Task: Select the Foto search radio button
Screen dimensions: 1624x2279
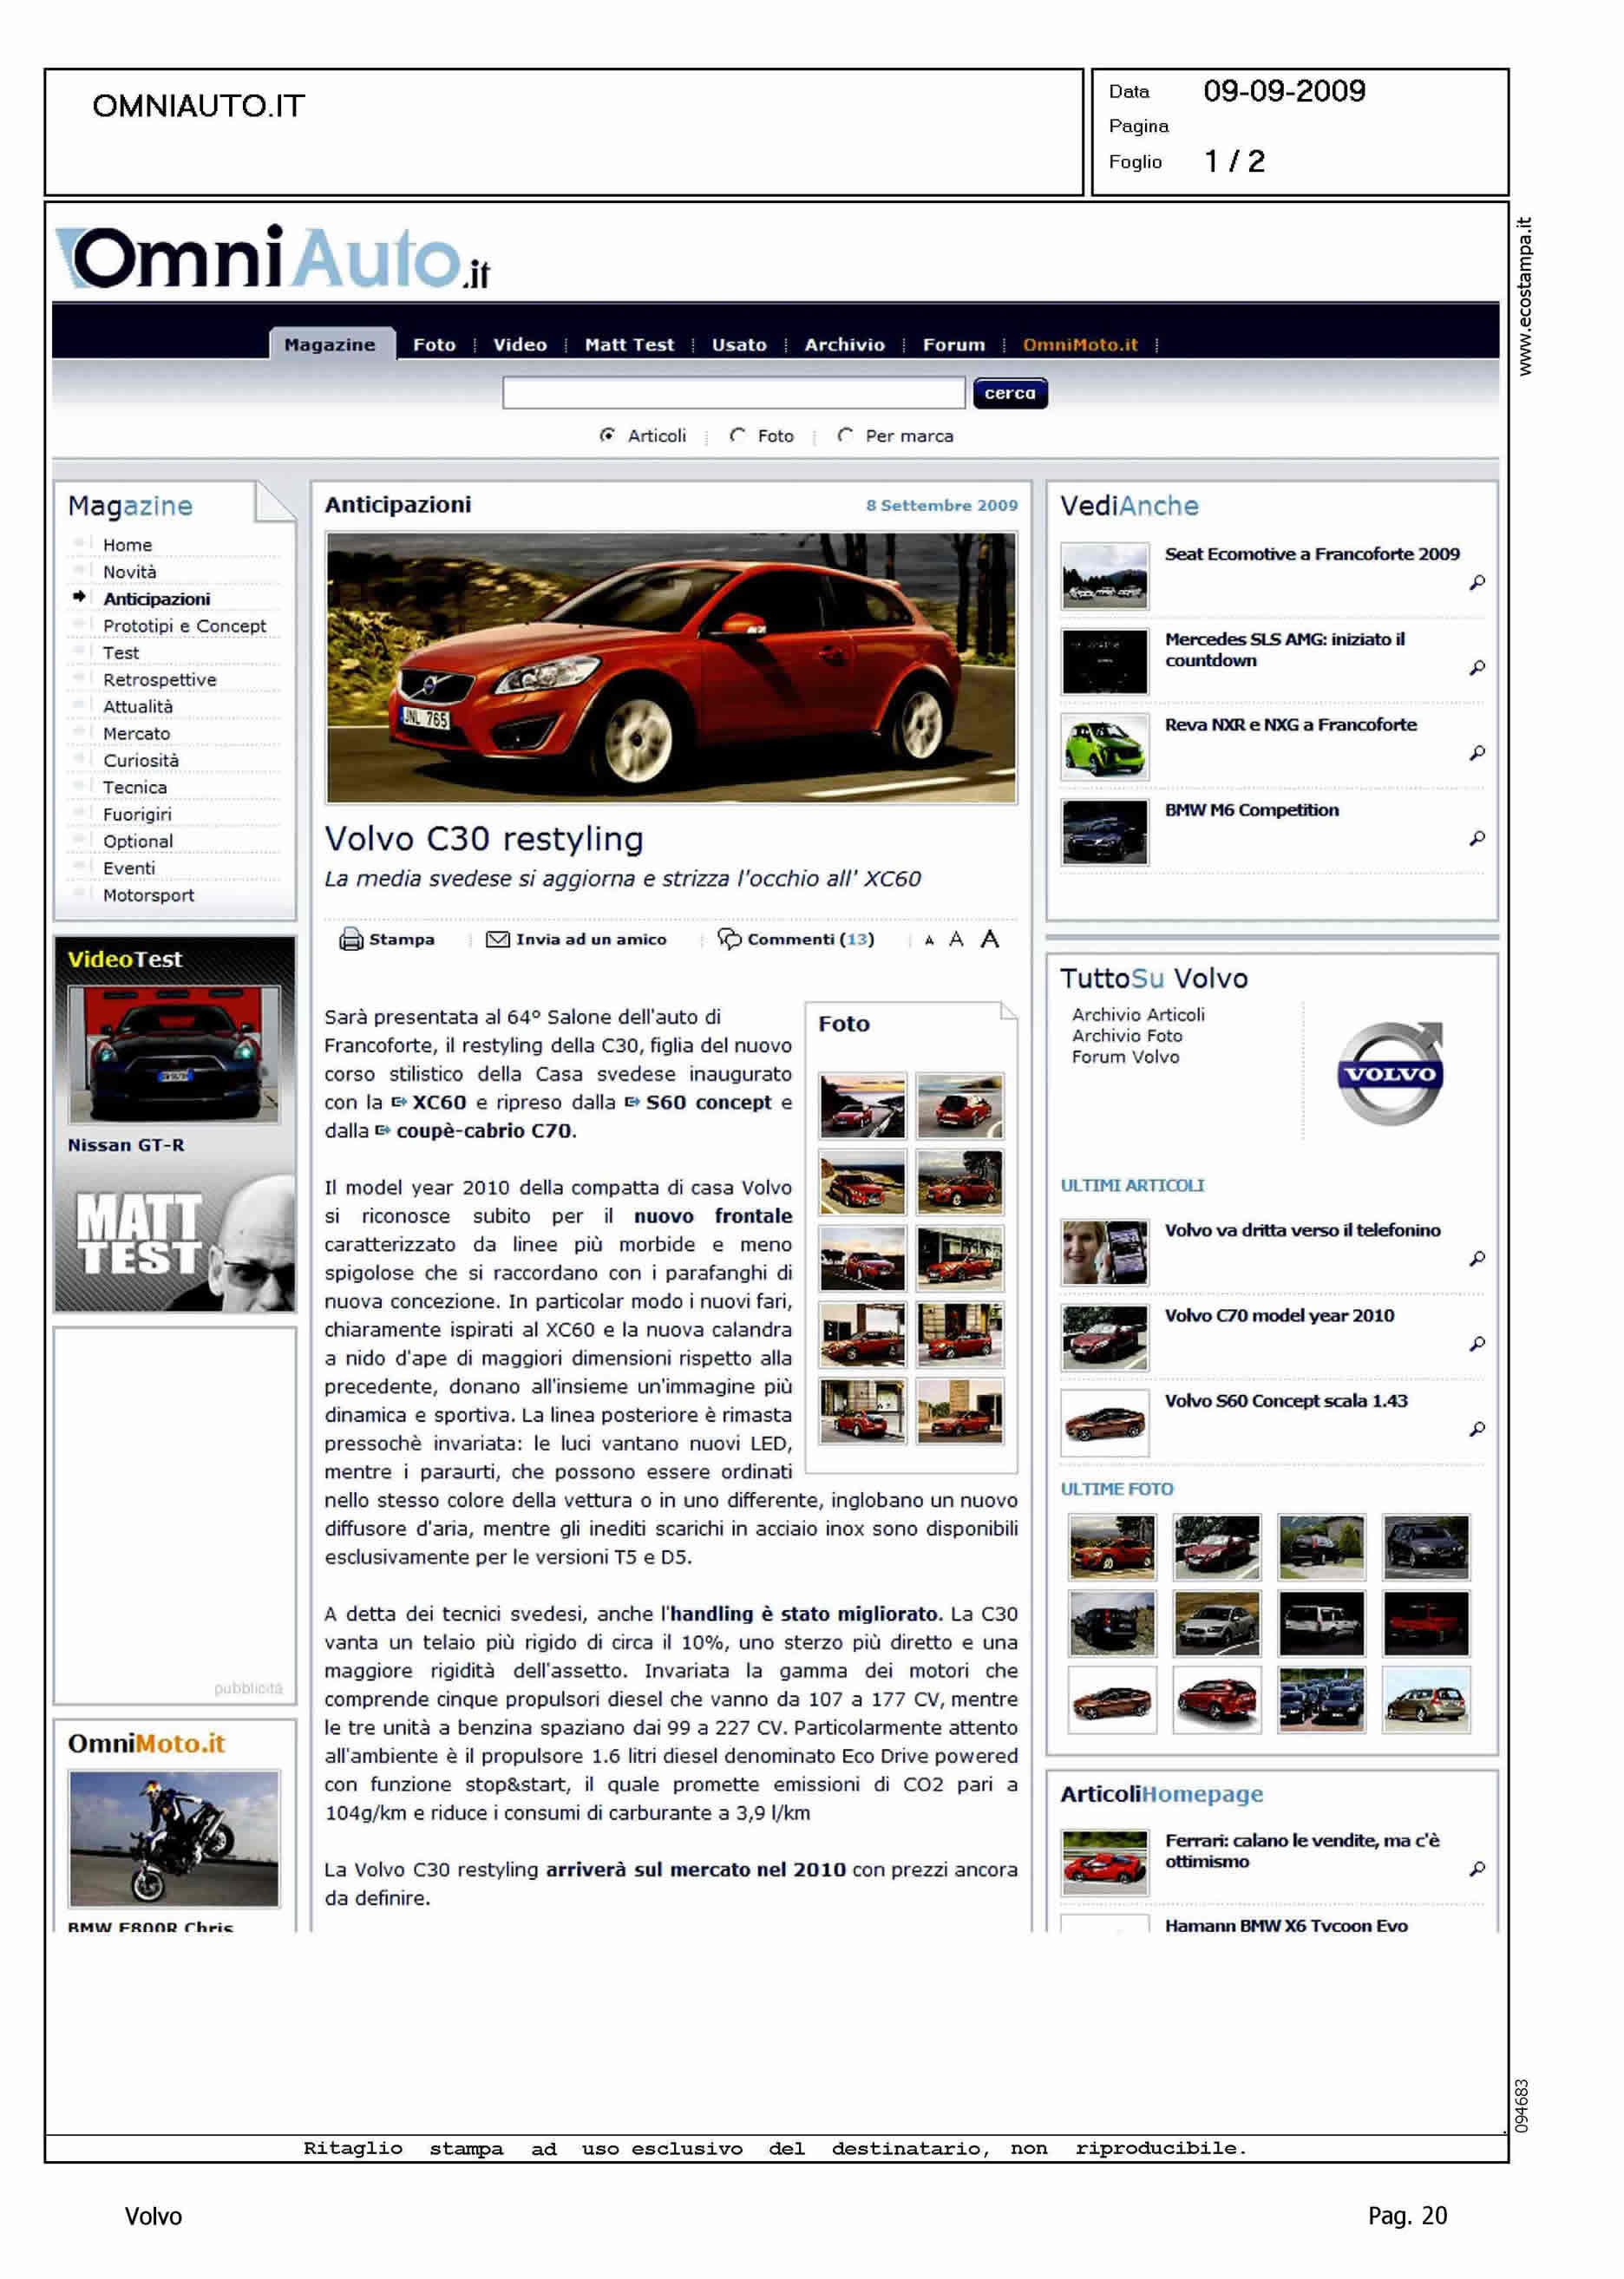Action: click(737, 435)
